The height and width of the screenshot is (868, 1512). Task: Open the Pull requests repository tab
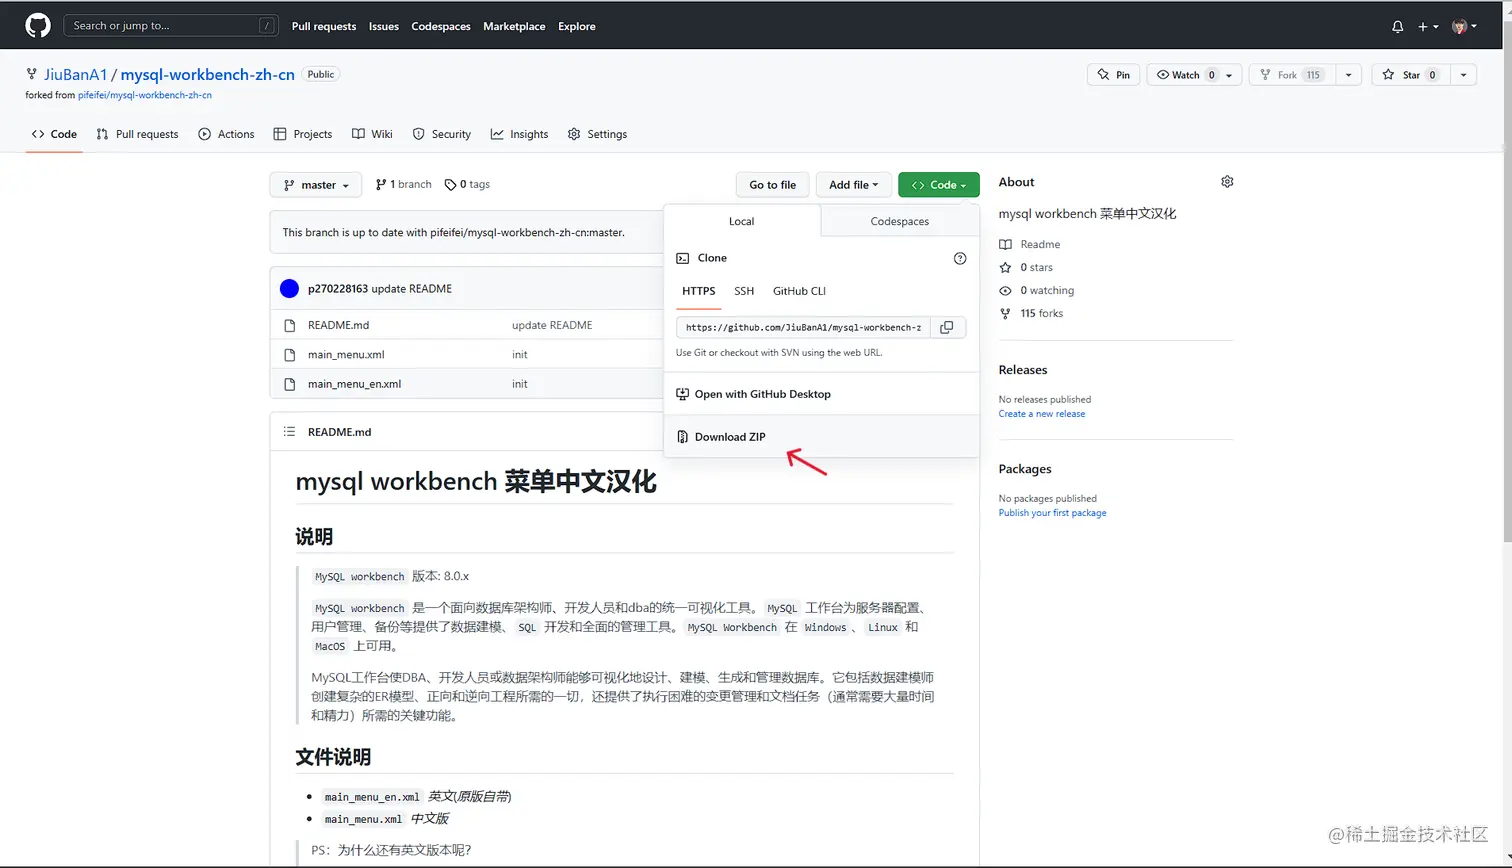click(x=138, y=134)
